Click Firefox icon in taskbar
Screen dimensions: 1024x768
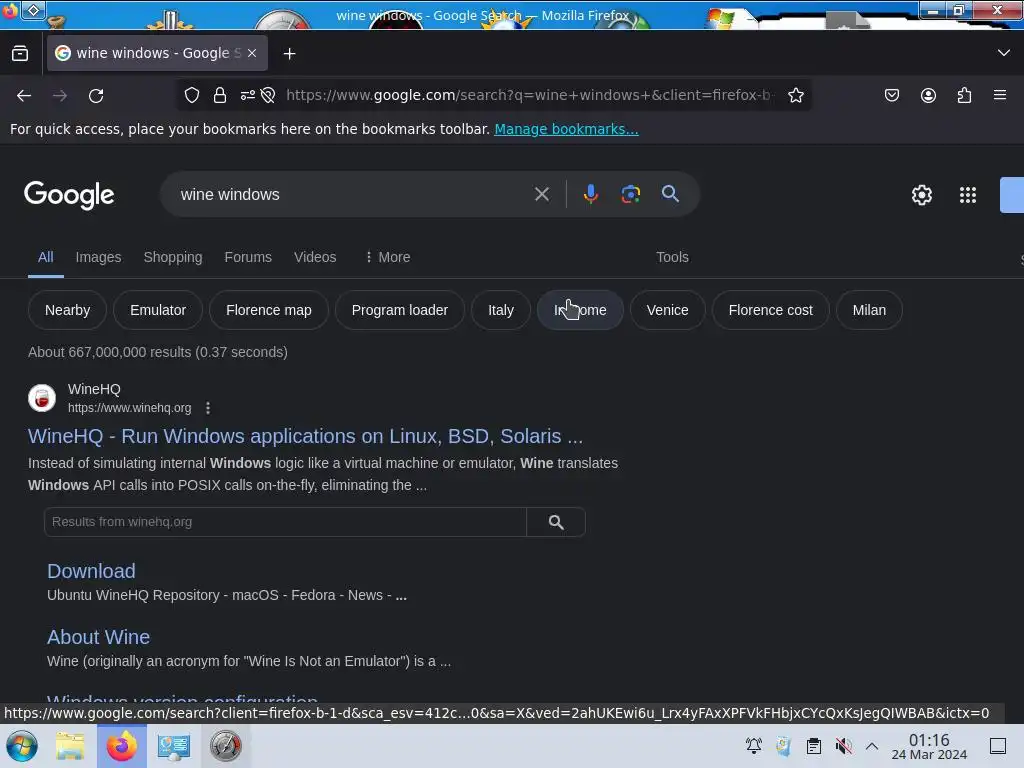pyautogui.click(x=121, y=746)
